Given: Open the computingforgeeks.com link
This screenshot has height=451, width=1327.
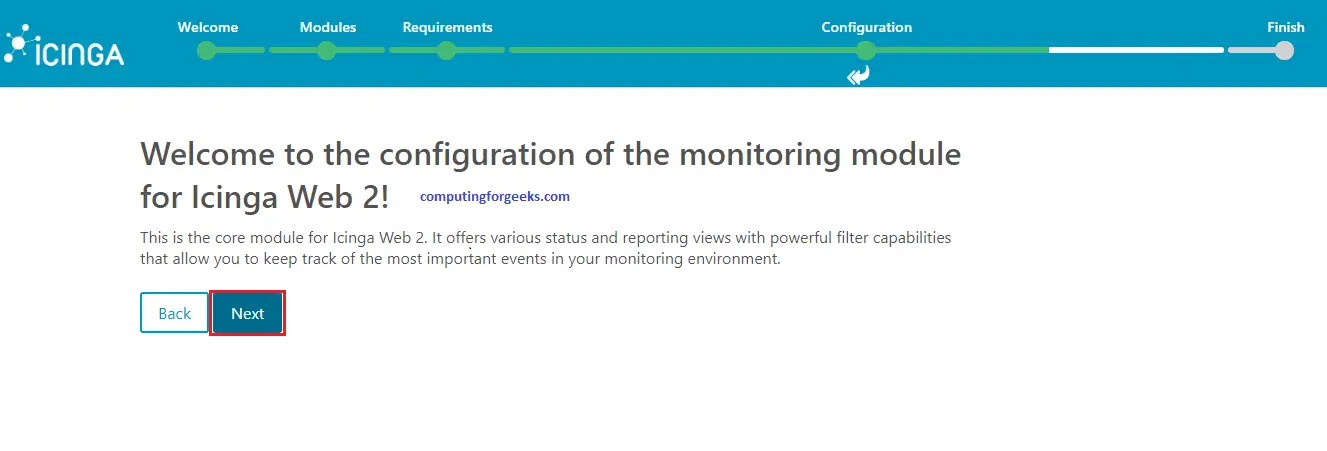Looking at the screenshot, I should point(495,197).
